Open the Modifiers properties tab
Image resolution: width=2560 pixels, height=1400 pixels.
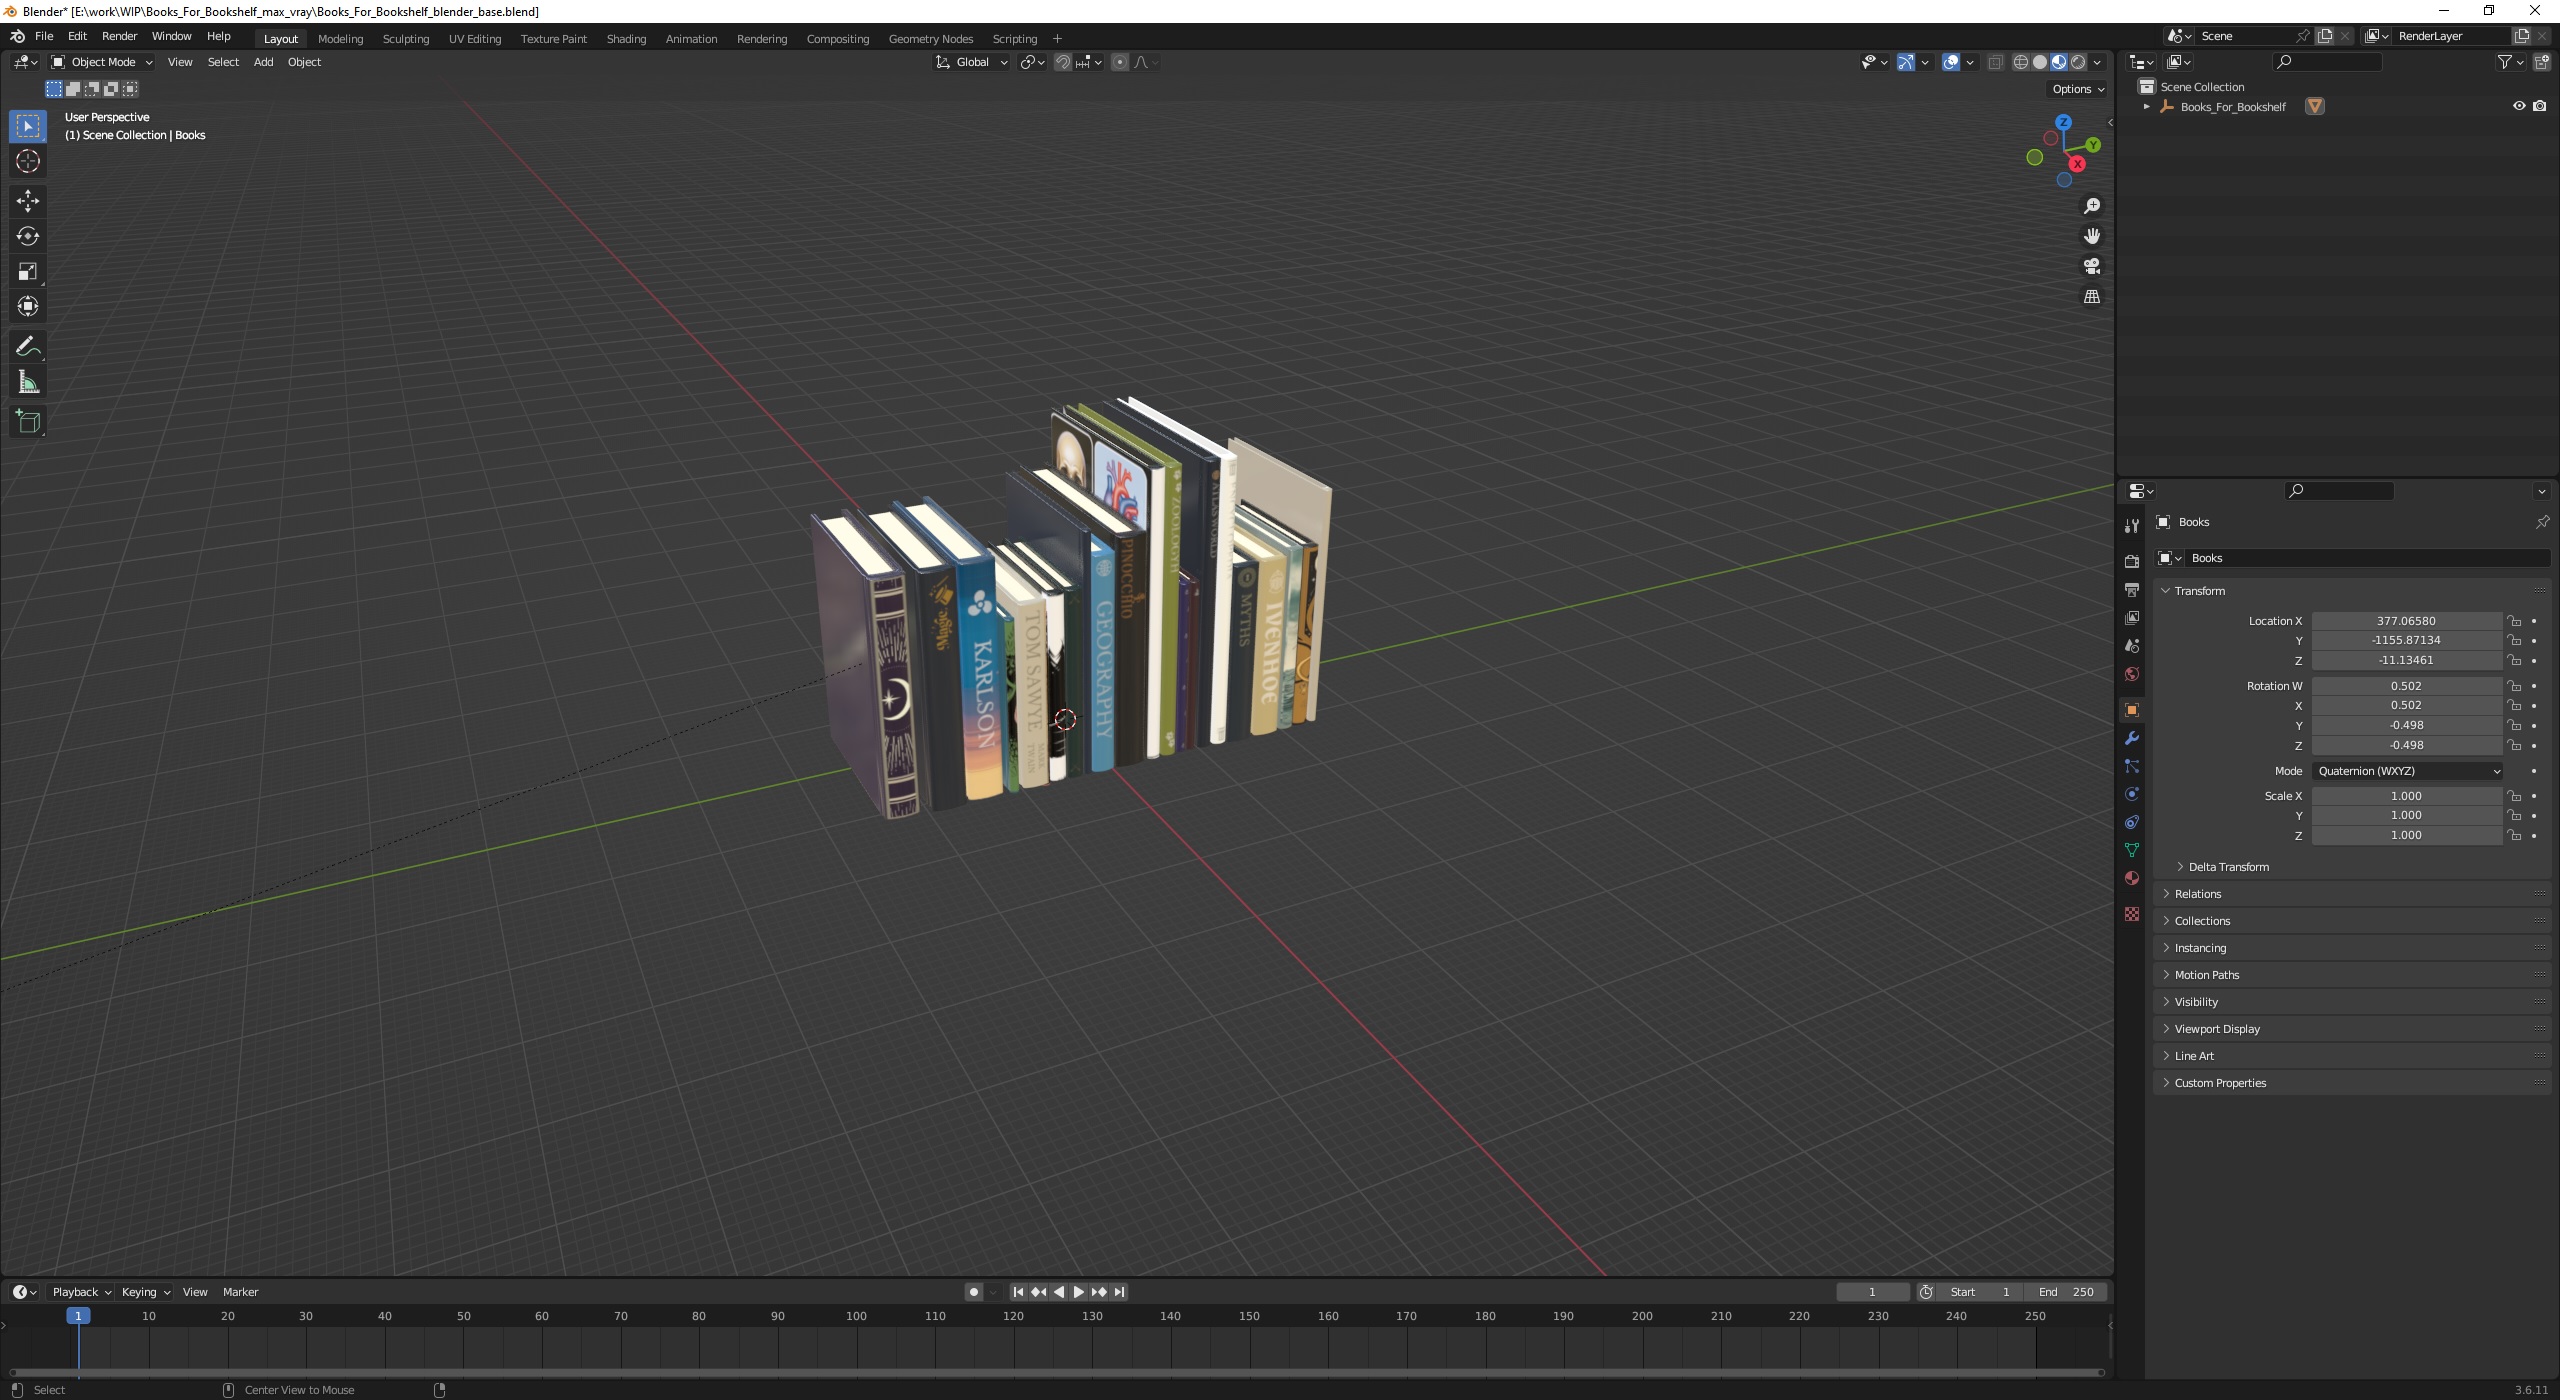[x=2131, y=738]
